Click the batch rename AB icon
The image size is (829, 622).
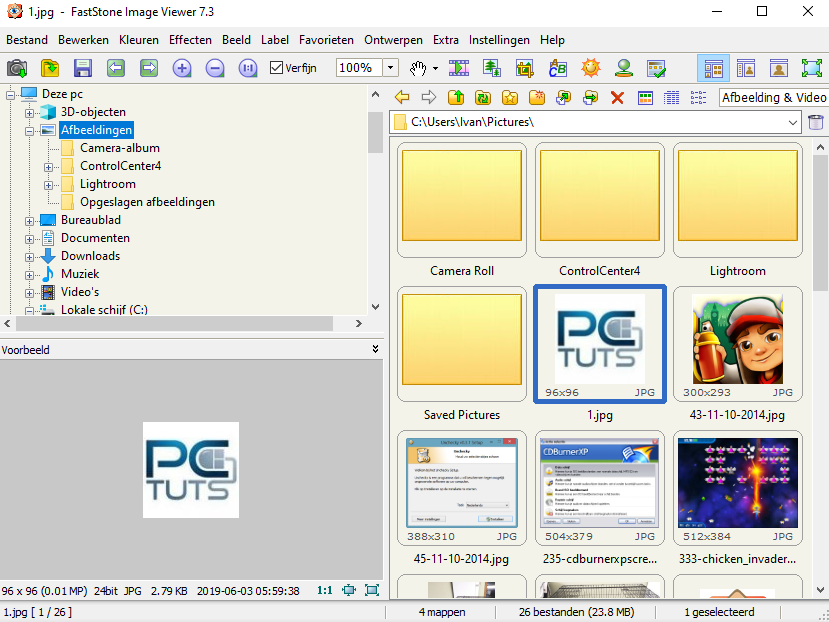(x=558, y=68)
